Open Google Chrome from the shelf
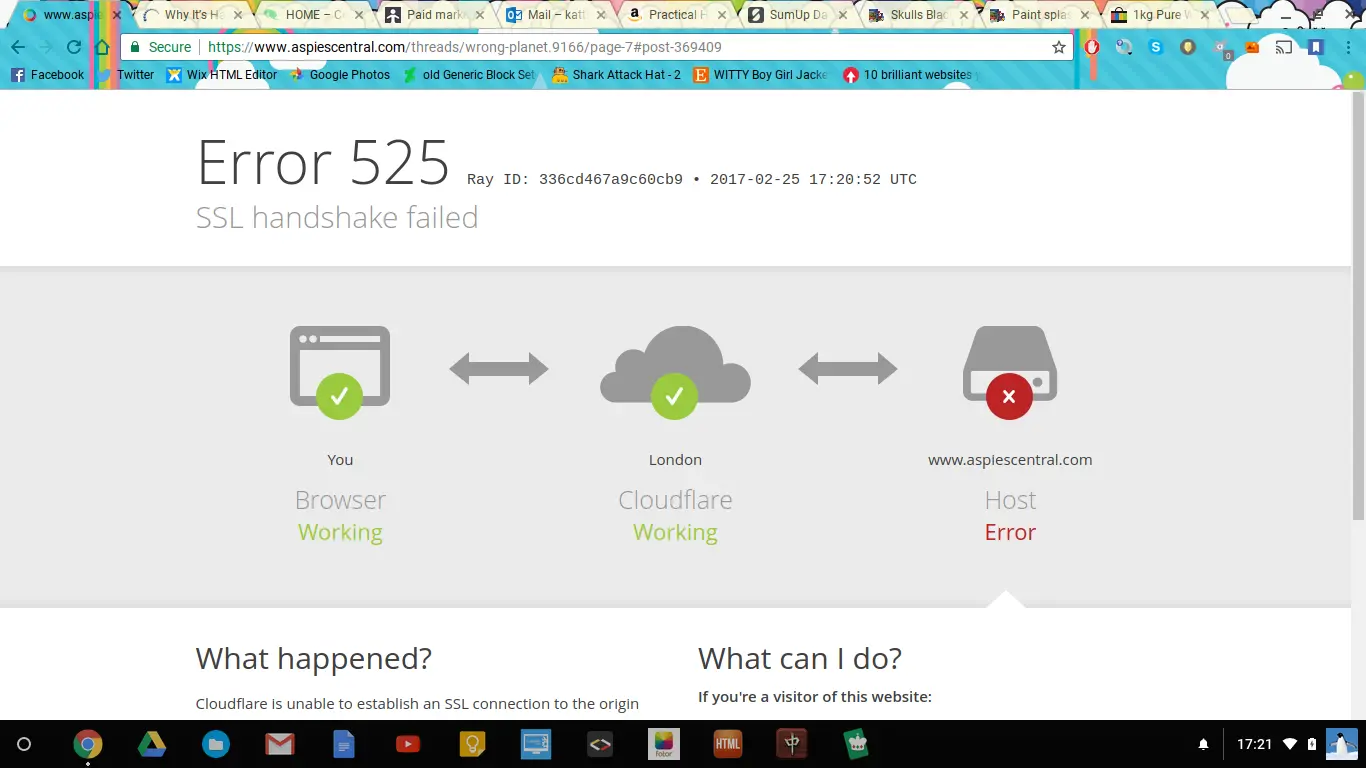1366x768 pixels. pos(88,744)
